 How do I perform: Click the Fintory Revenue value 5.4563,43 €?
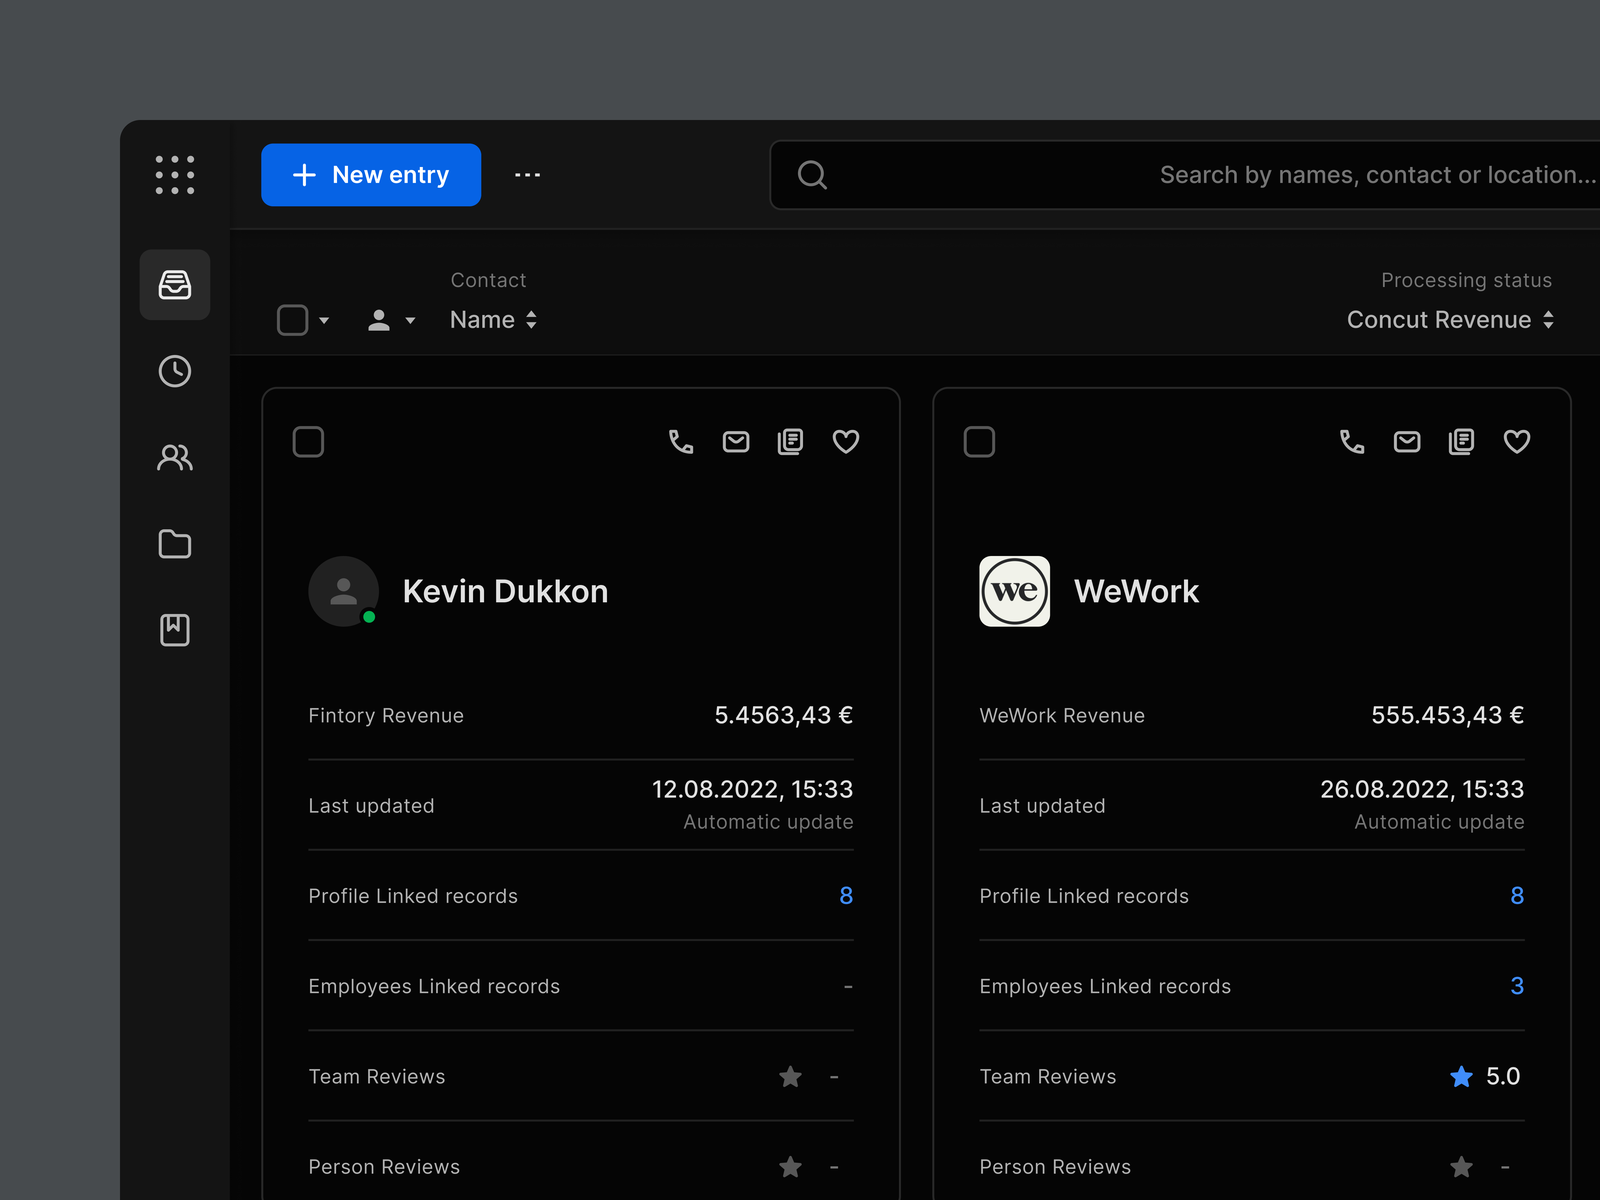(784, 715)
